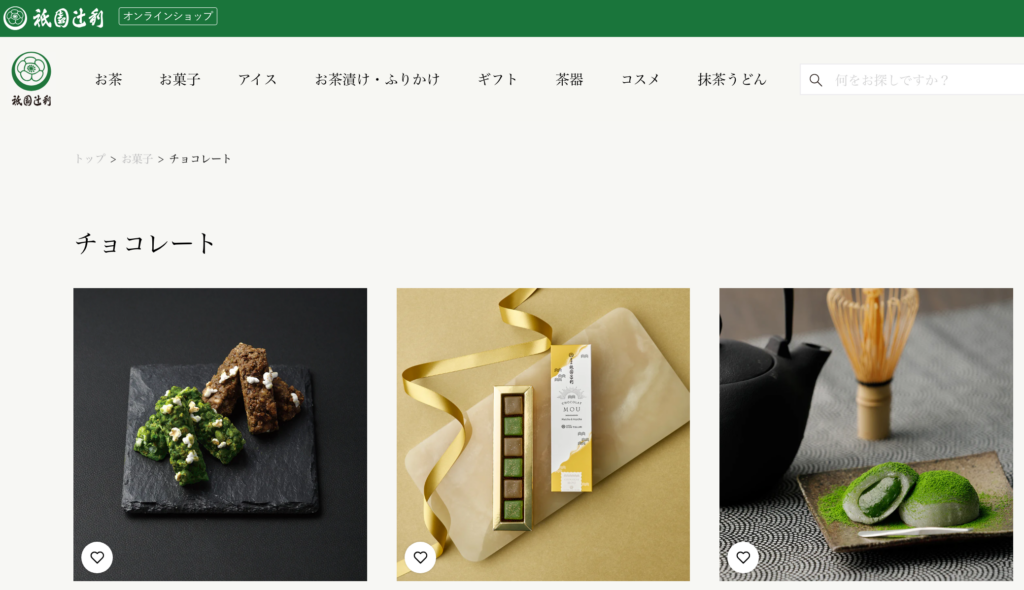Open the matcha crunch bars product image

tap(220, 434)
